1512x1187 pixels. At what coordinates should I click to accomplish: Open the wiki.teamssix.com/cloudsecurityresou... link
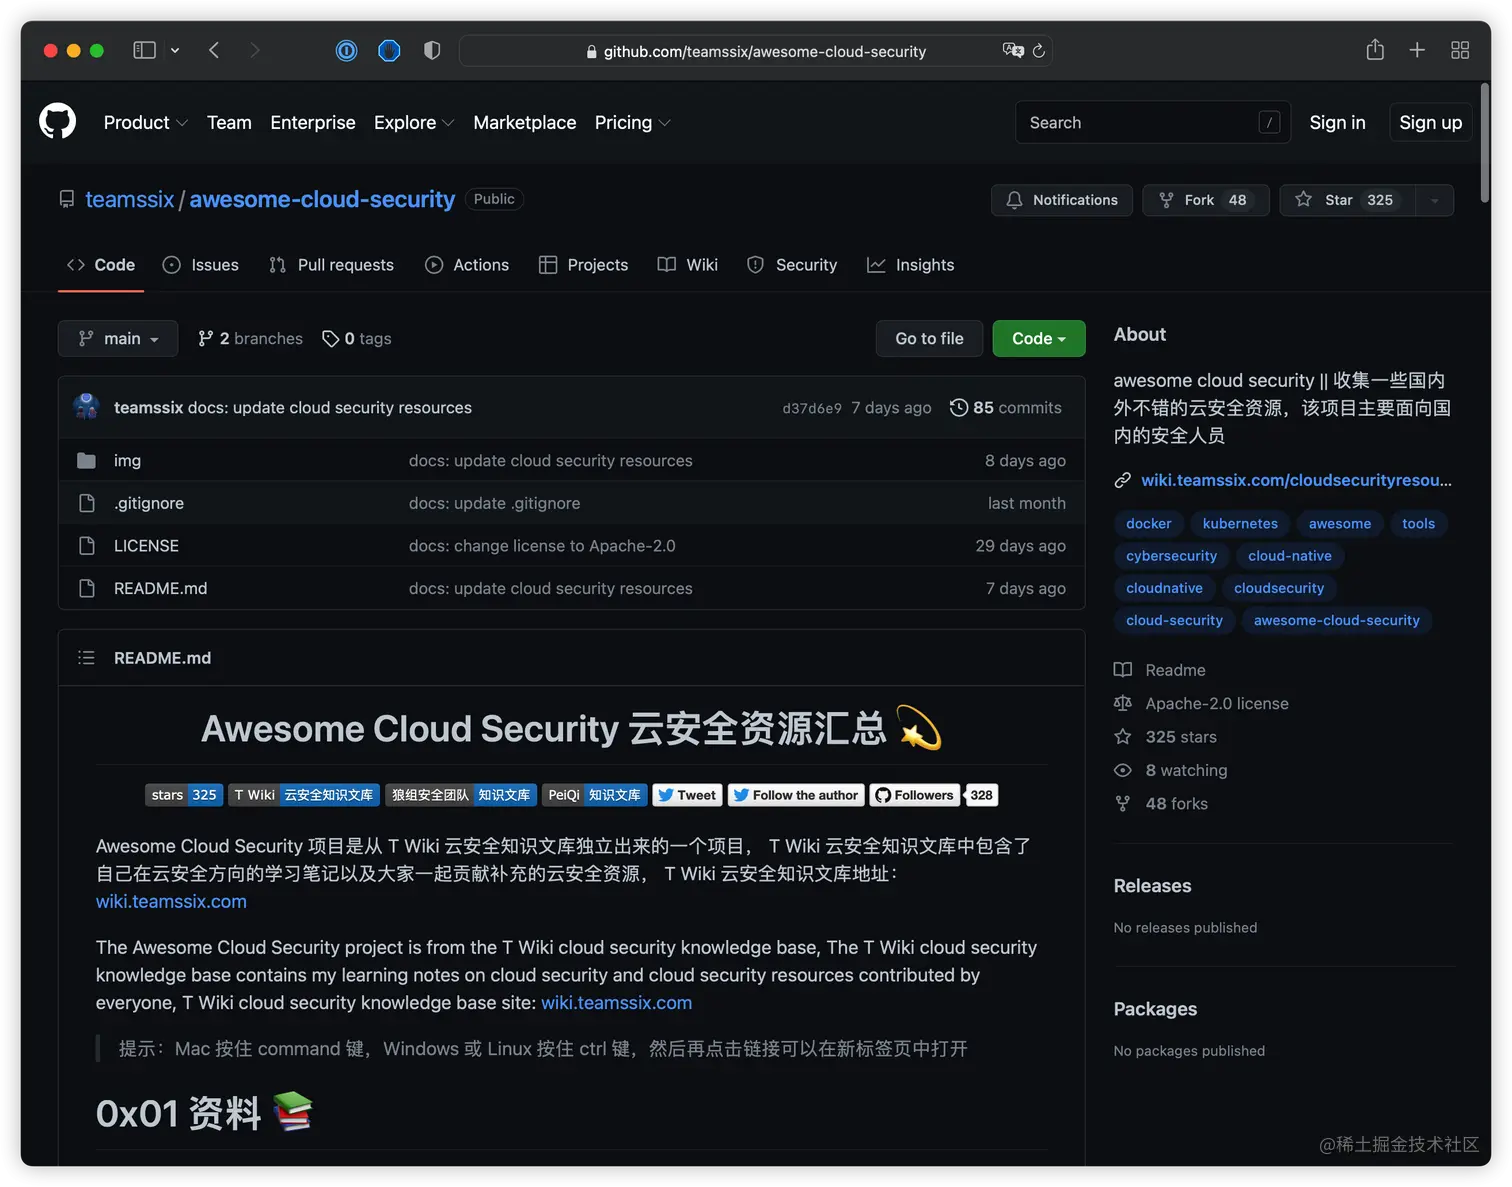1297,481
